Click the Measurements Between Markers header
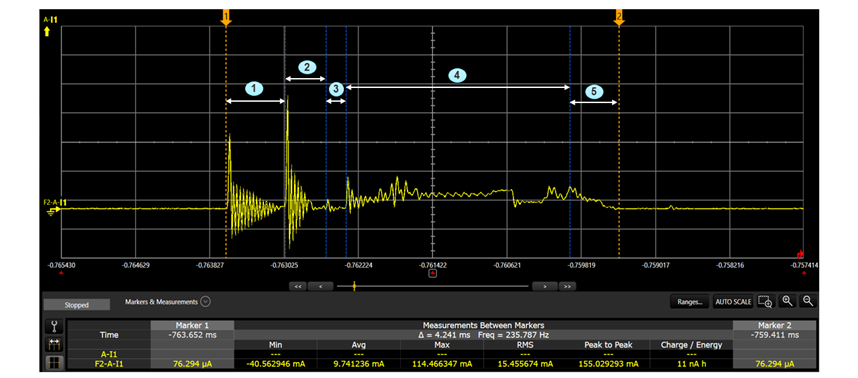Screen dimensions: 858x378 [x=483, y=325]
